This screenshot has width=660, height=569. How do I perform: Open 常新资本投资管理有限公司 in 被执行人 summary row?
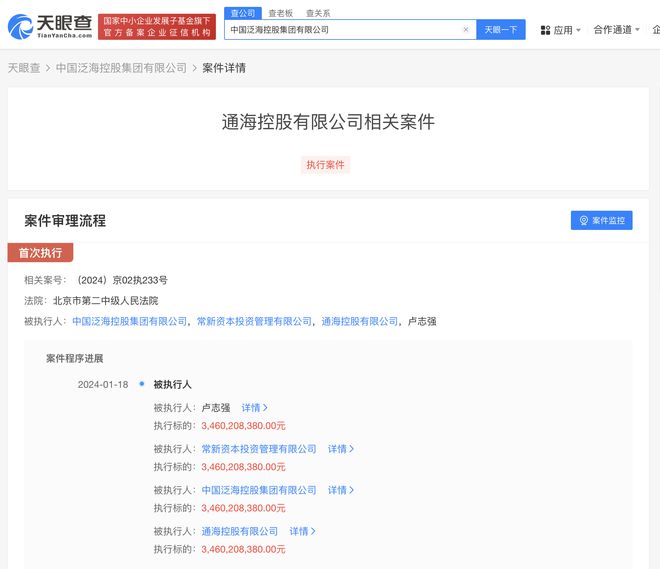pyautogui.click(x=254, y=321)
